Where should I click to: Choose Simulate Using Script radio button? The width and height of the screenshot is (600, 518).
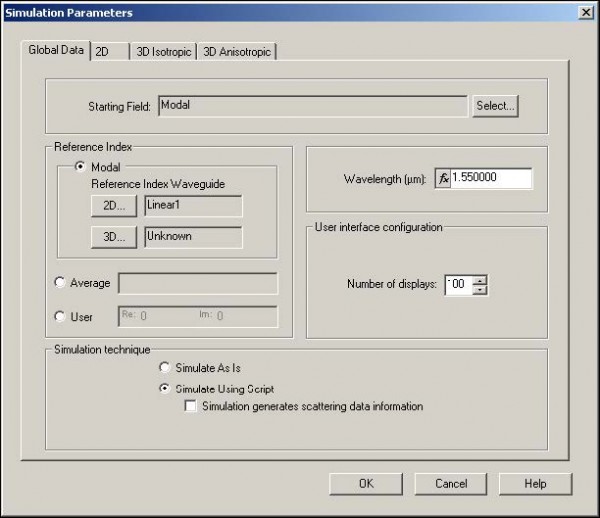(164, 388)
